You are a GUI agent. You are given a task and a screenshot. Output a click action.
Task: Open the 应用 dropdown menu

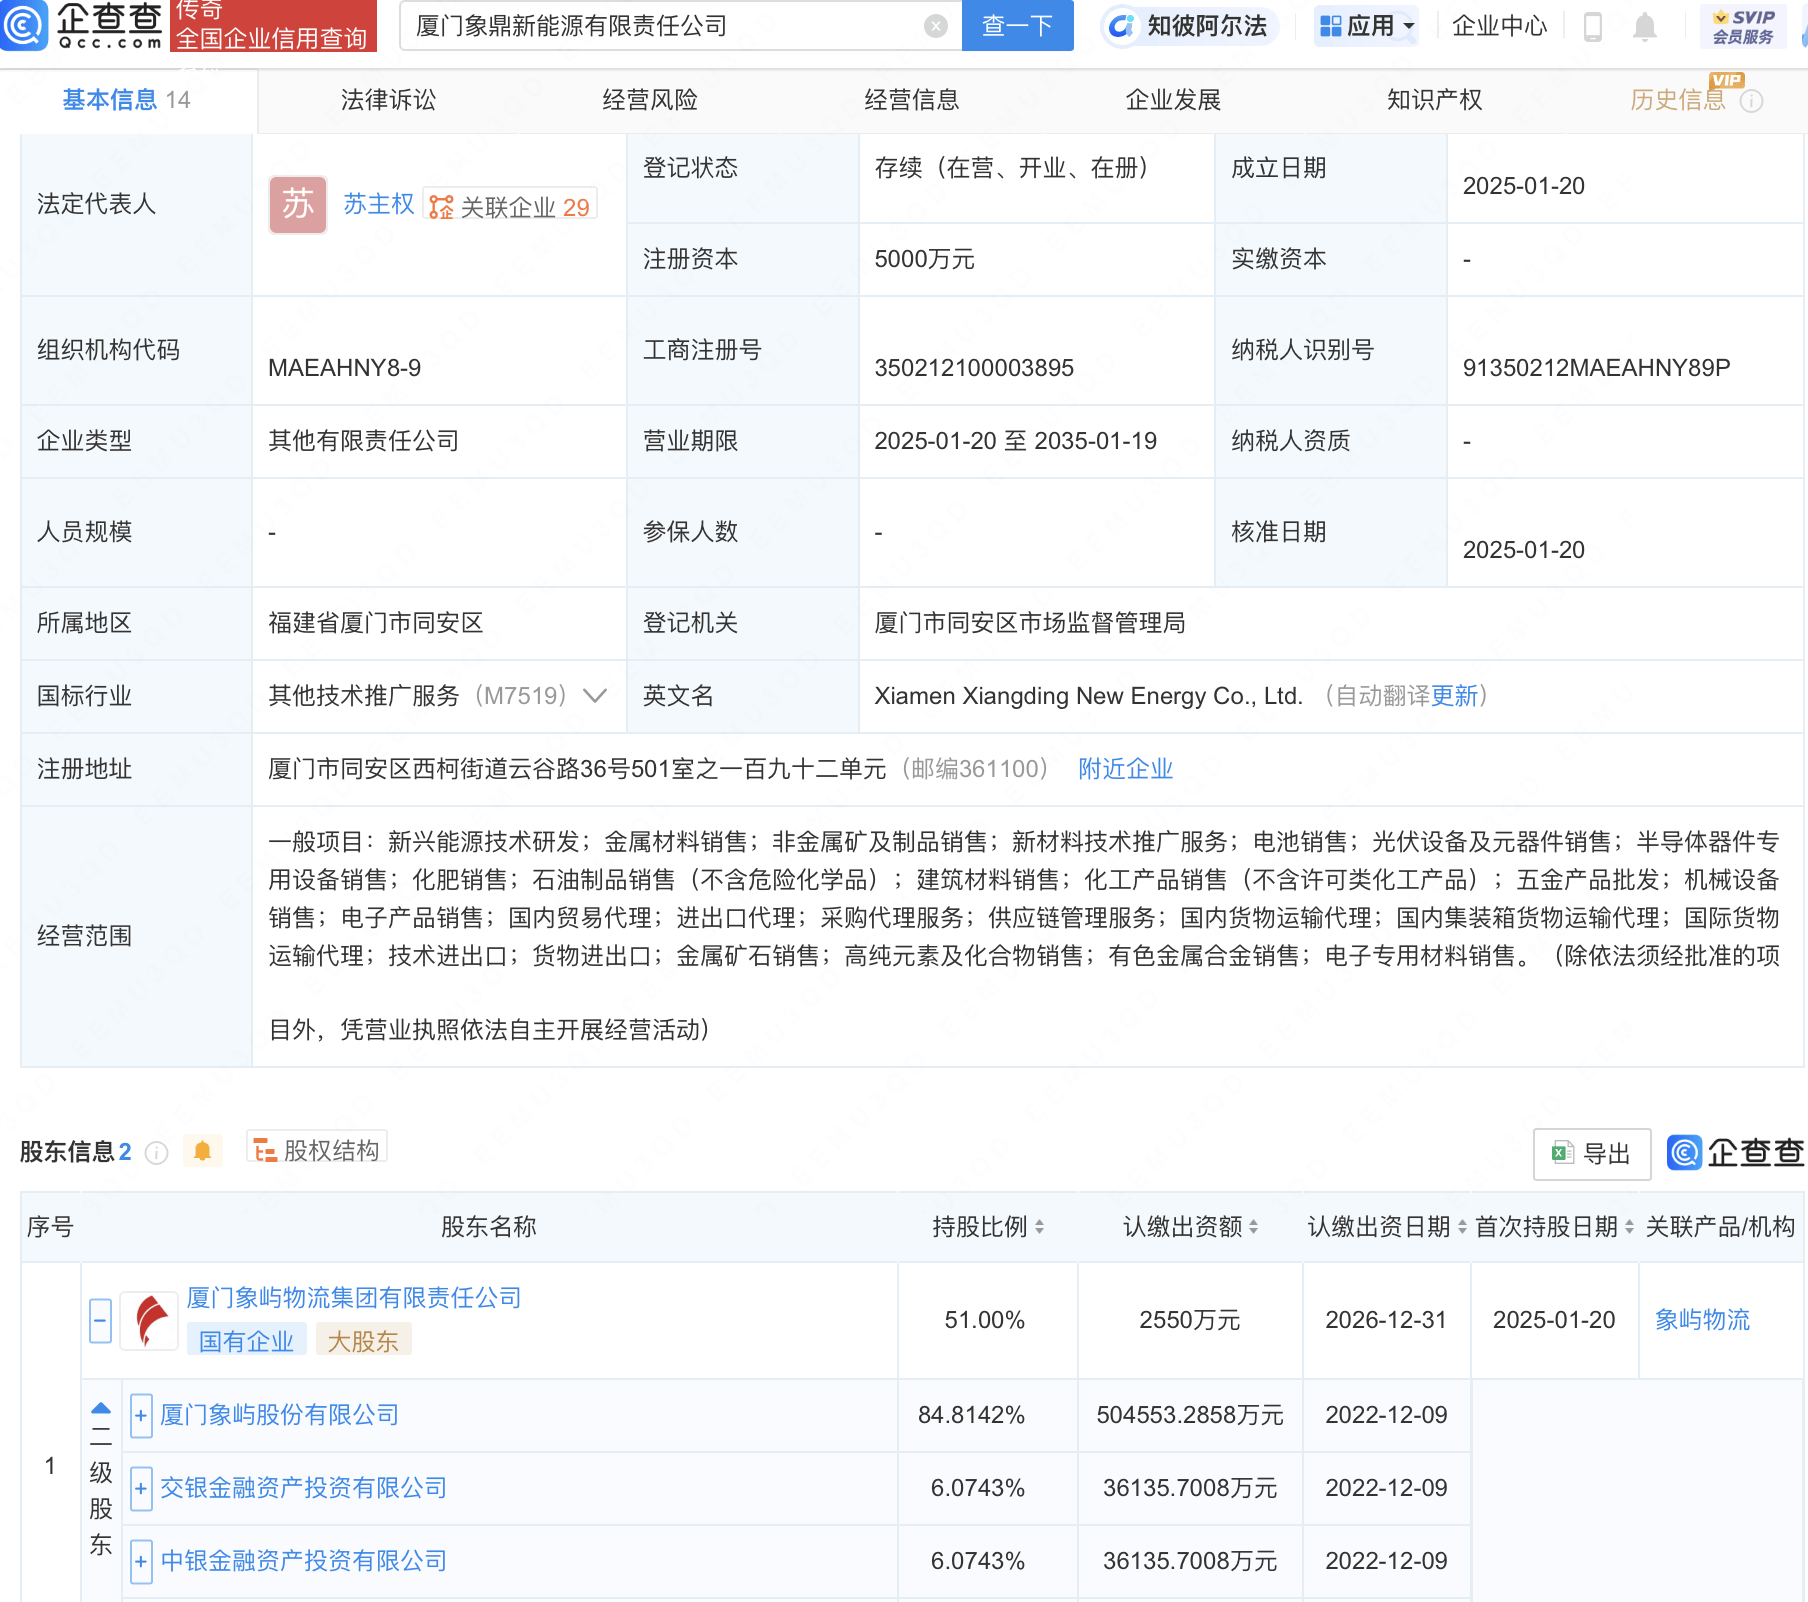point(1367,26)
